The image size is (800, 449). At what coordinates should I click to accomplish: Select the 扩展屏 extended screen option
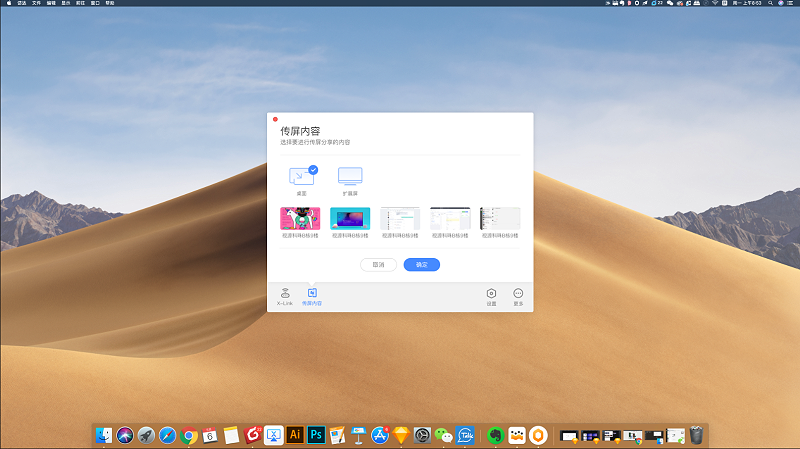click(x=350, y=177)
